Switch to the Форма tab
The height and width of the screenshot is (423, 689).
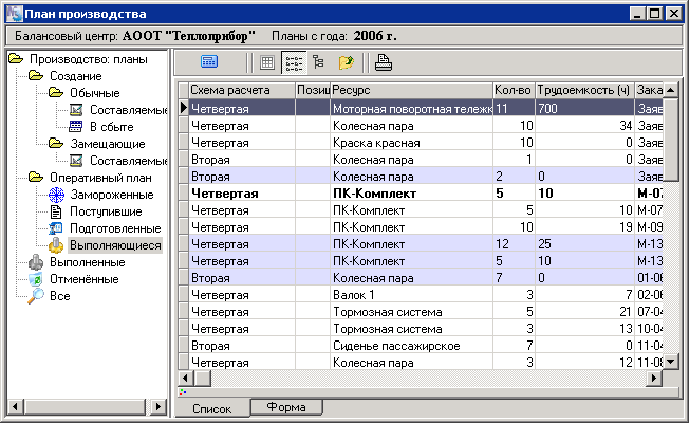tap(286, 408)
